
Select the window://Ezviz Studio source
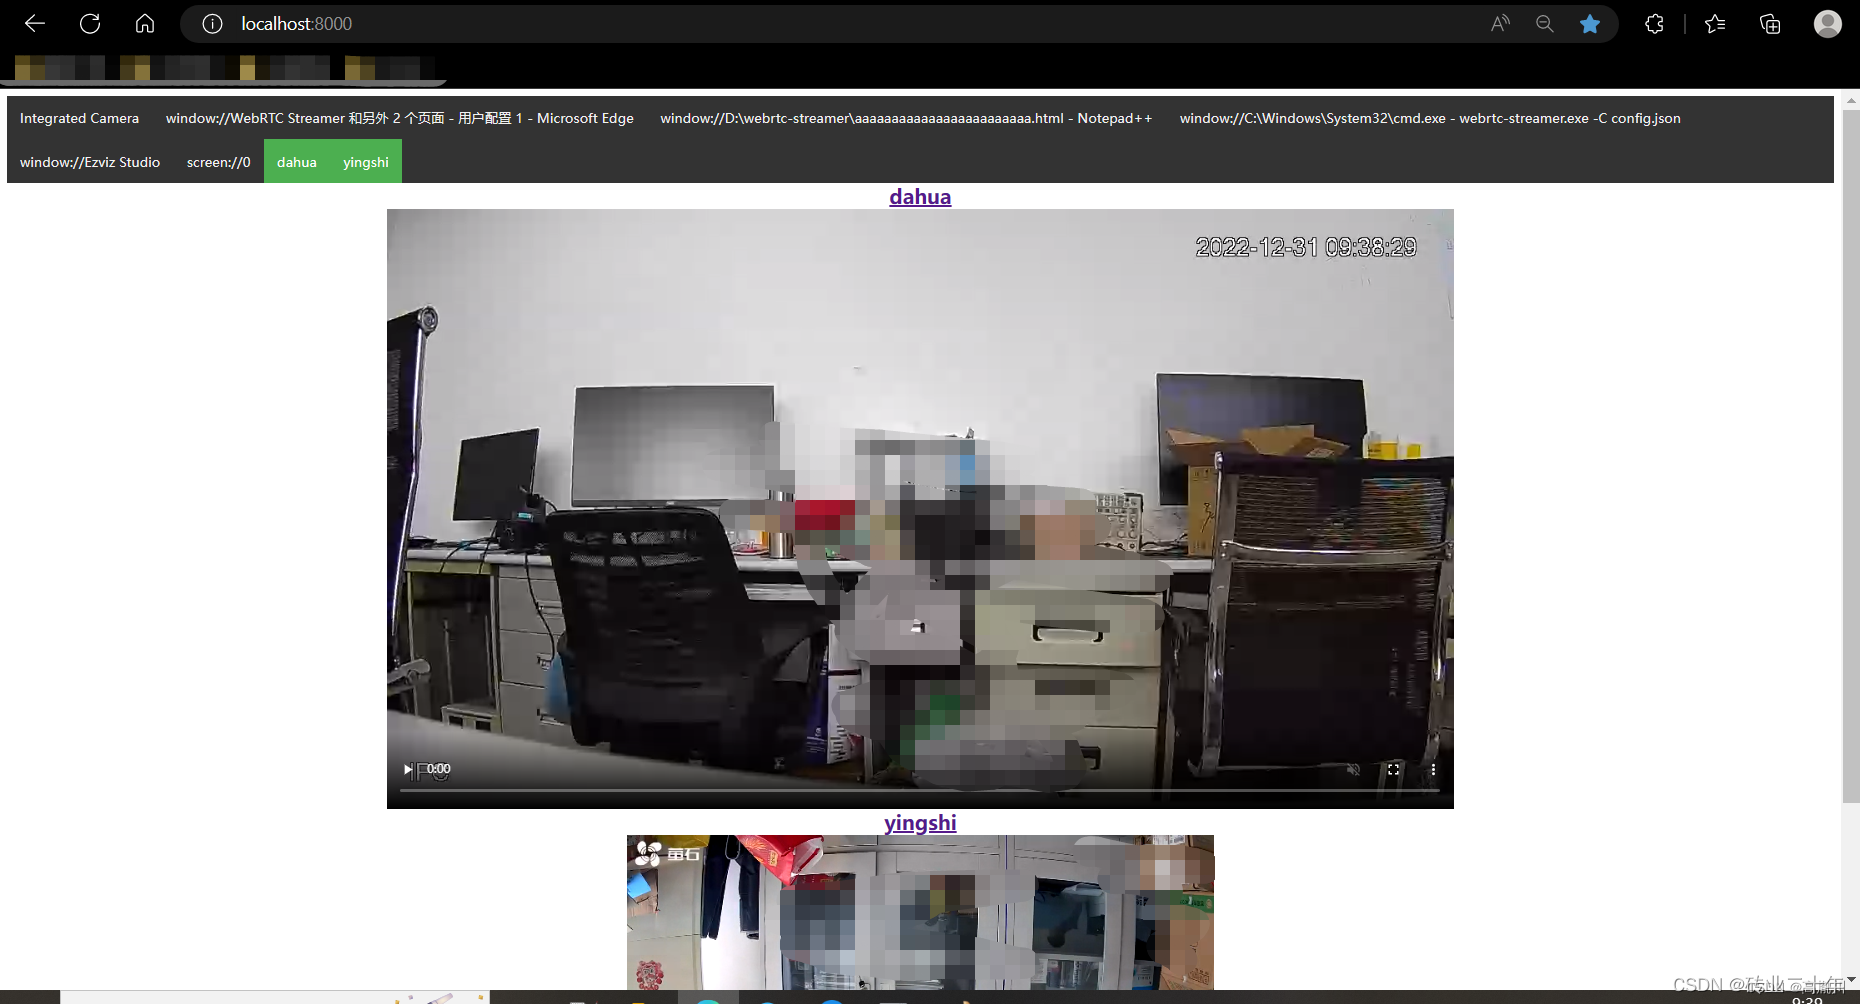point(90,162)
